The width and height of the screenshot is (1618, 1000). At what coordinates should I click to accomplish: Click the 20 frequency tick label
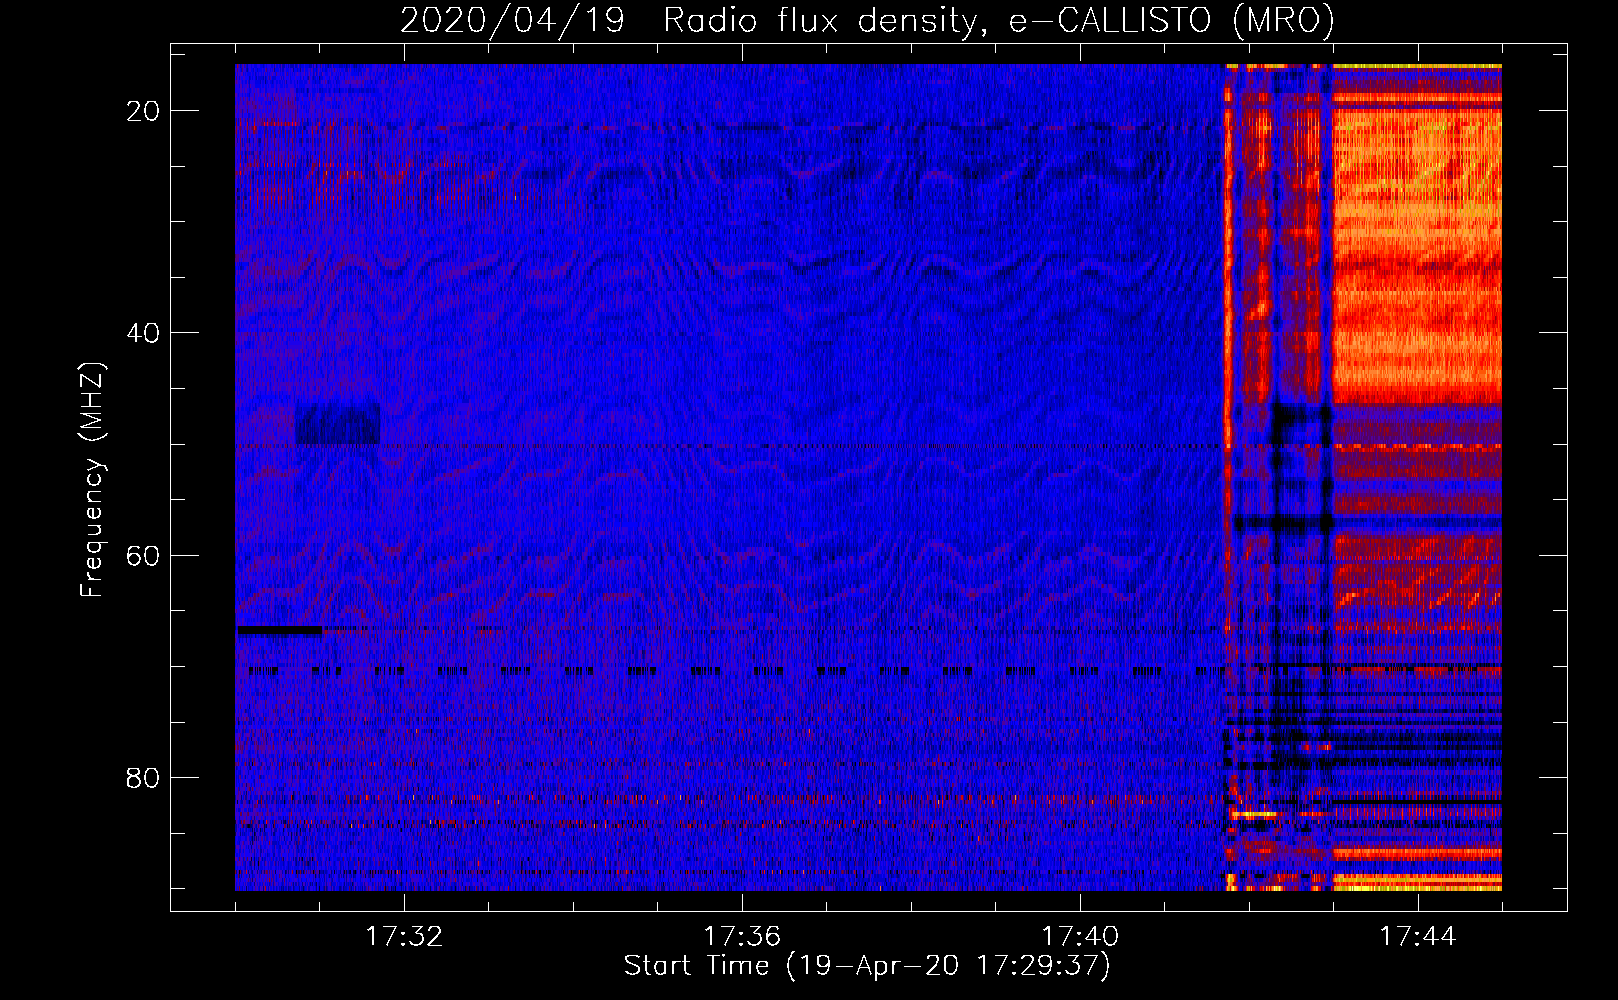(x=143, y=111)
